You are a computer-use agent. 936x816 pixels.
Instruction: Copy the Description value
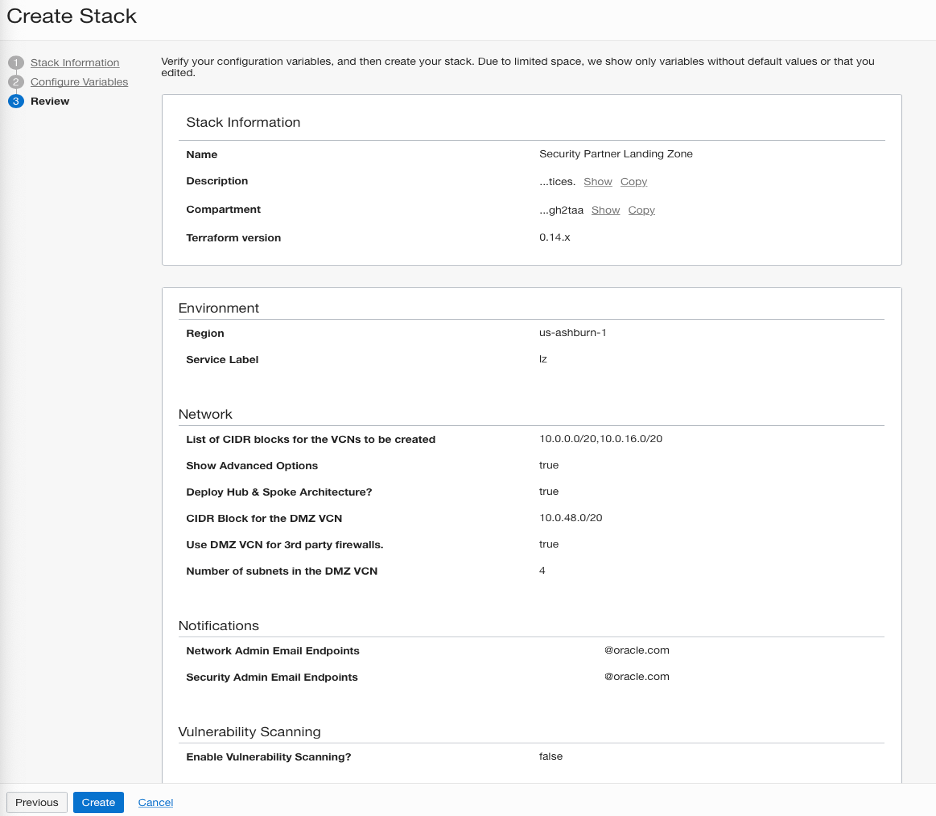[x=633, y=182]
